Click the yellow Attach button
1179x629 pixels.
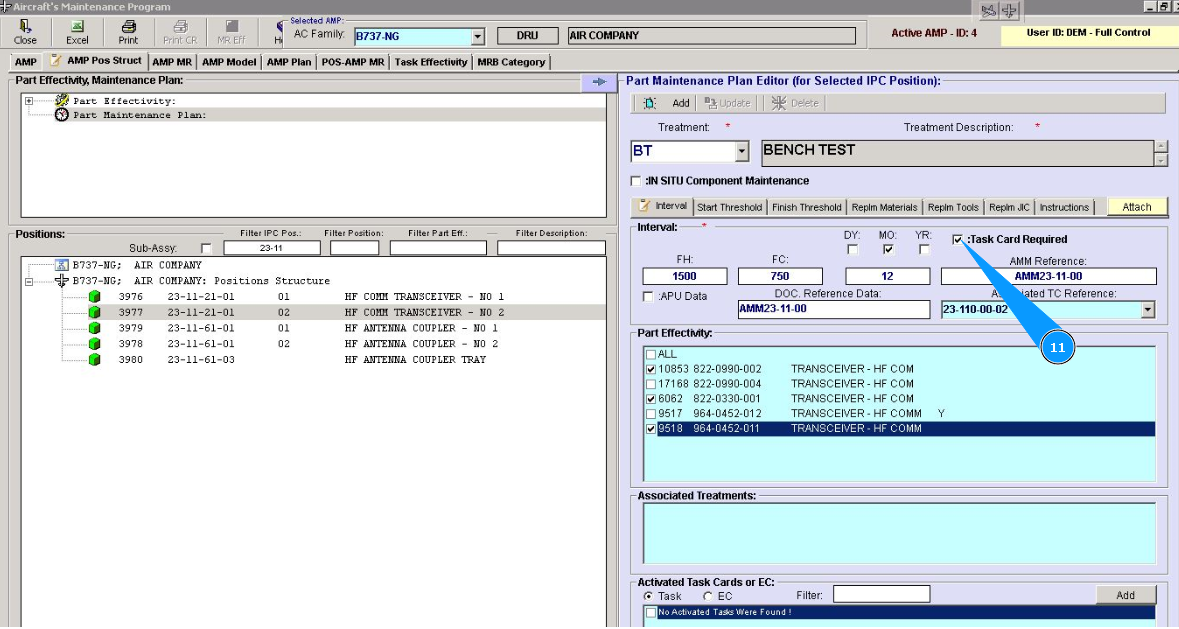pos(1136,207)
